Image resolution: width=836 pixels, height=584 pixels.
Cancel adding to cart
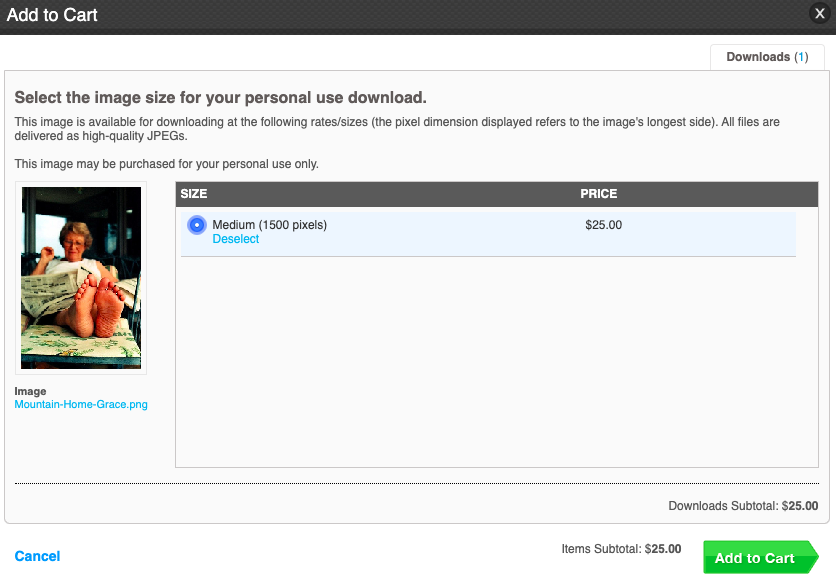pyautogui.click(x=37, y=556)
